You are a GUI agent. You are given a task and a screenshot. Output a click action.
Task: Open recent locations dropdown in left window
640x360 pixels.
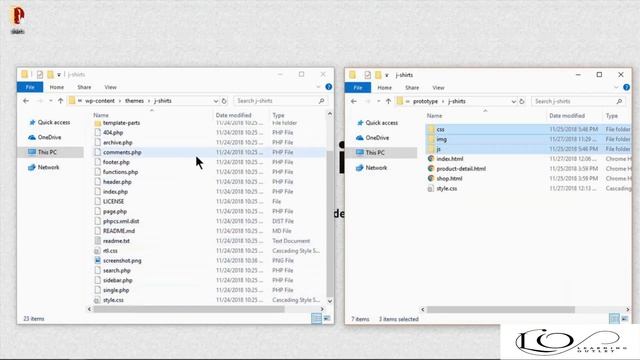[x=51, y=101]
